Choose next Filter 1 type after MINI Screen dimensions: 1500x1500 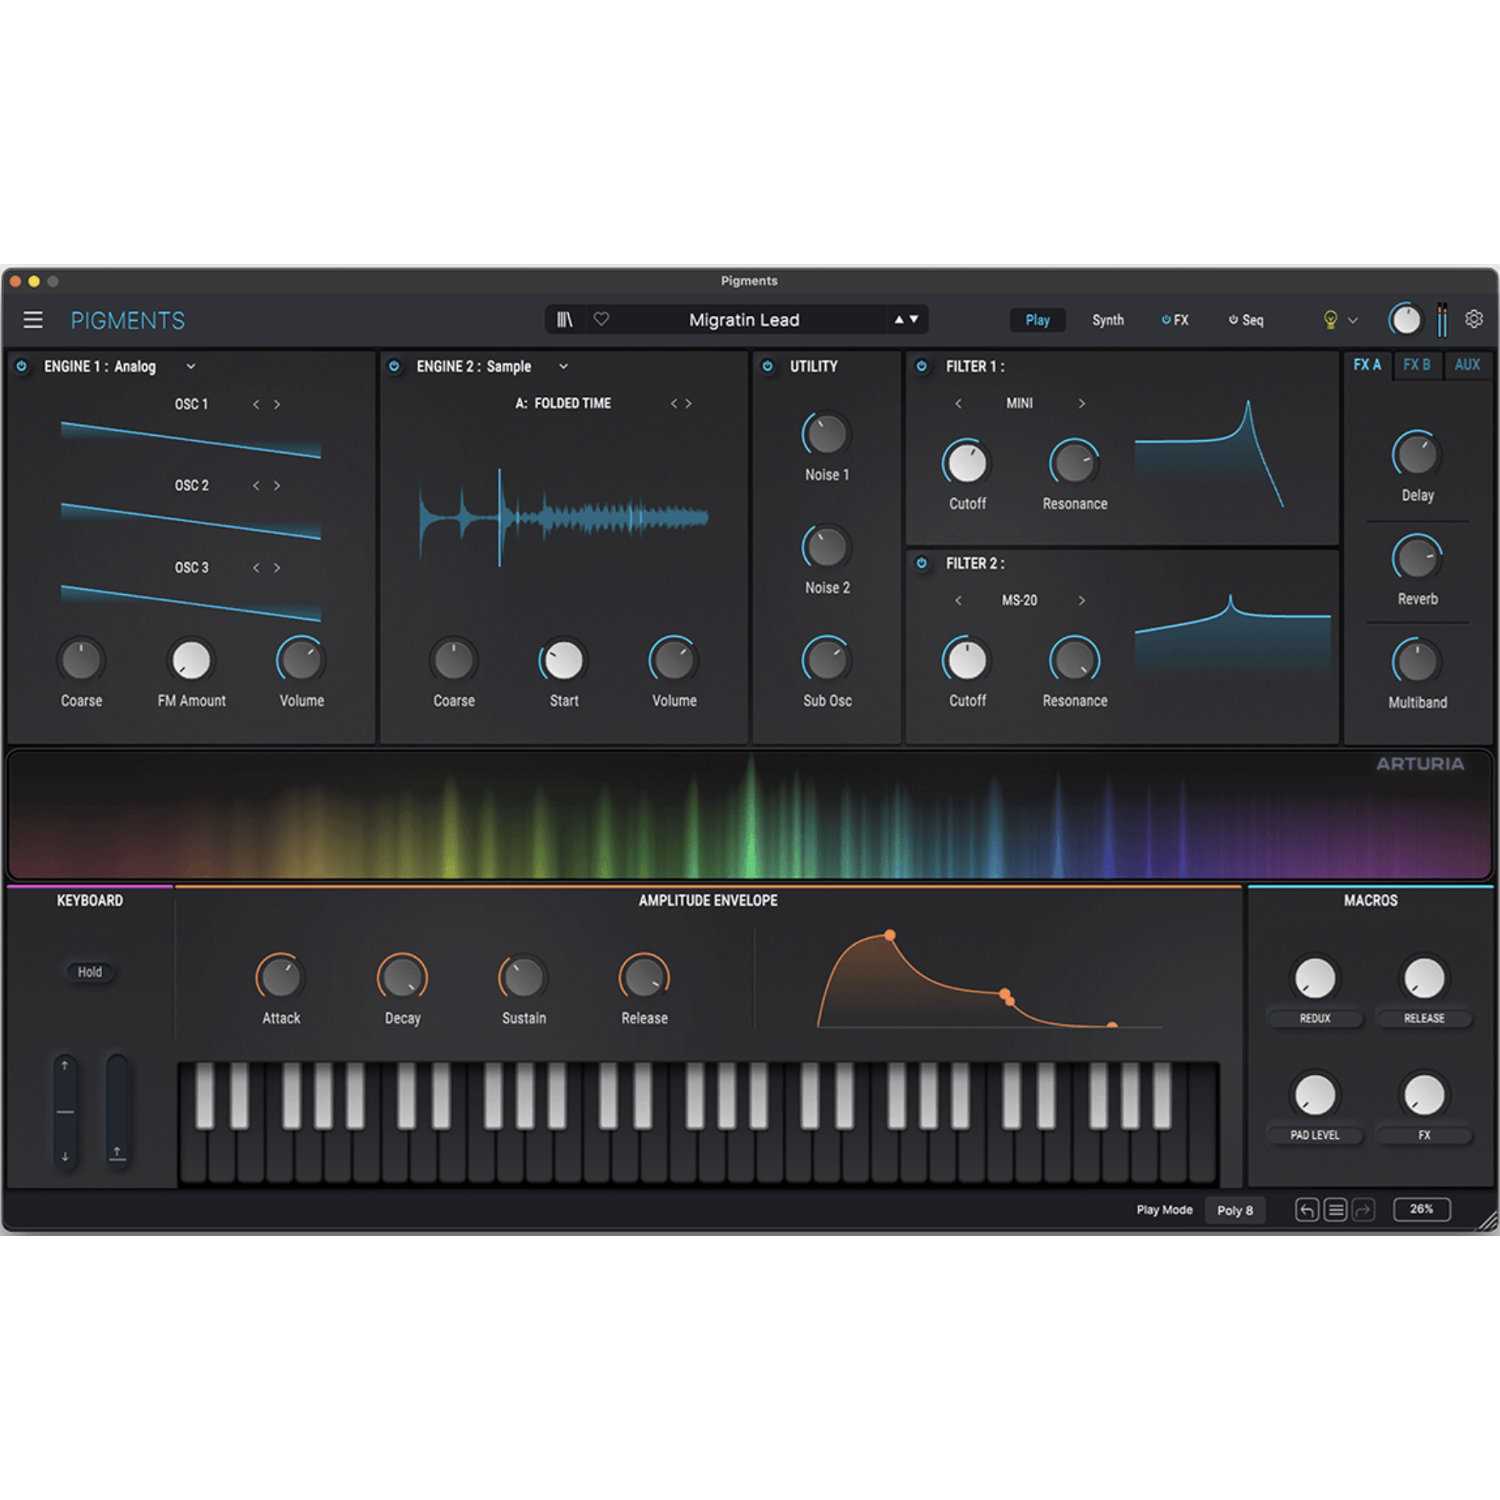coord(1081,403)
